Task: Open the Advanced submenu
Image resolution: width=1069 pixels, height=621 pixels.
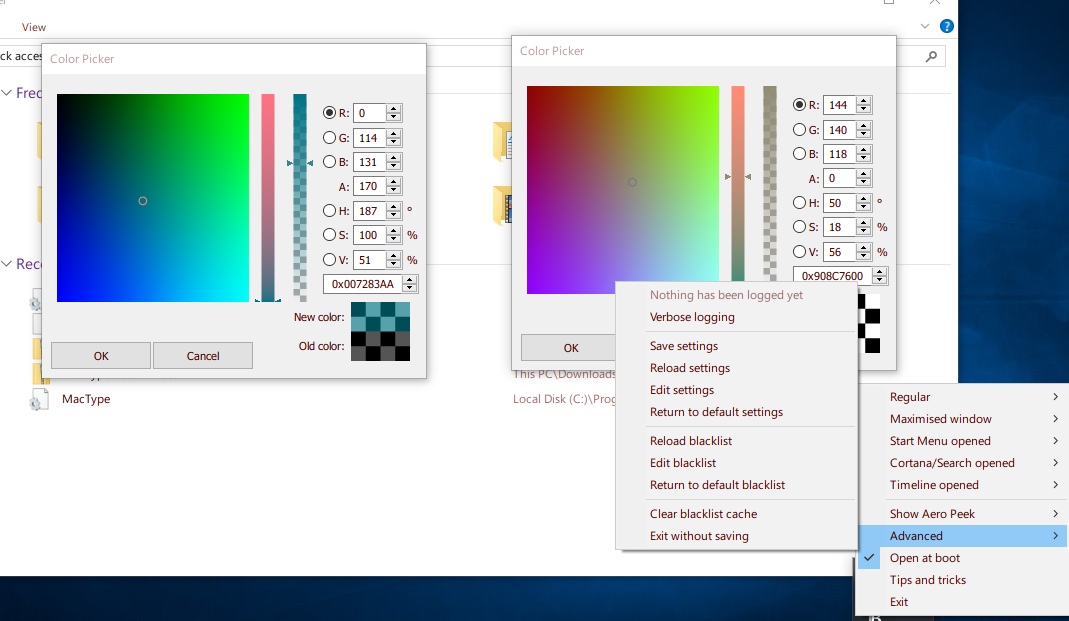Action: (961, 536)
